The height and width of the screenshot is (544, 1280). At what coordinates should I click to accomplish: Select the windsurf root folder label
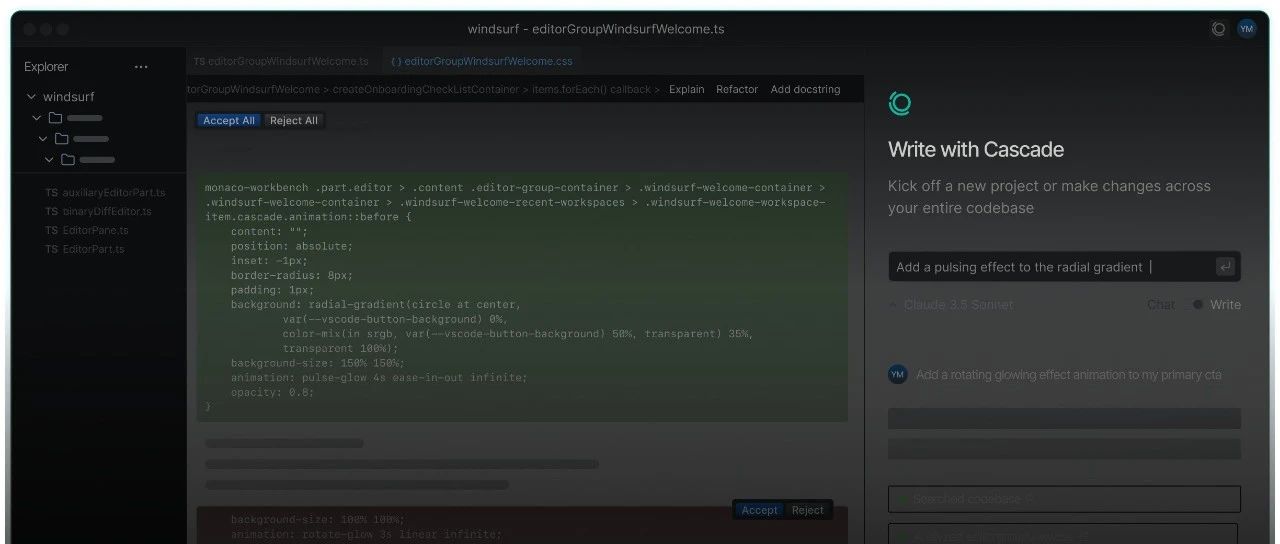[x=69, y=97]
